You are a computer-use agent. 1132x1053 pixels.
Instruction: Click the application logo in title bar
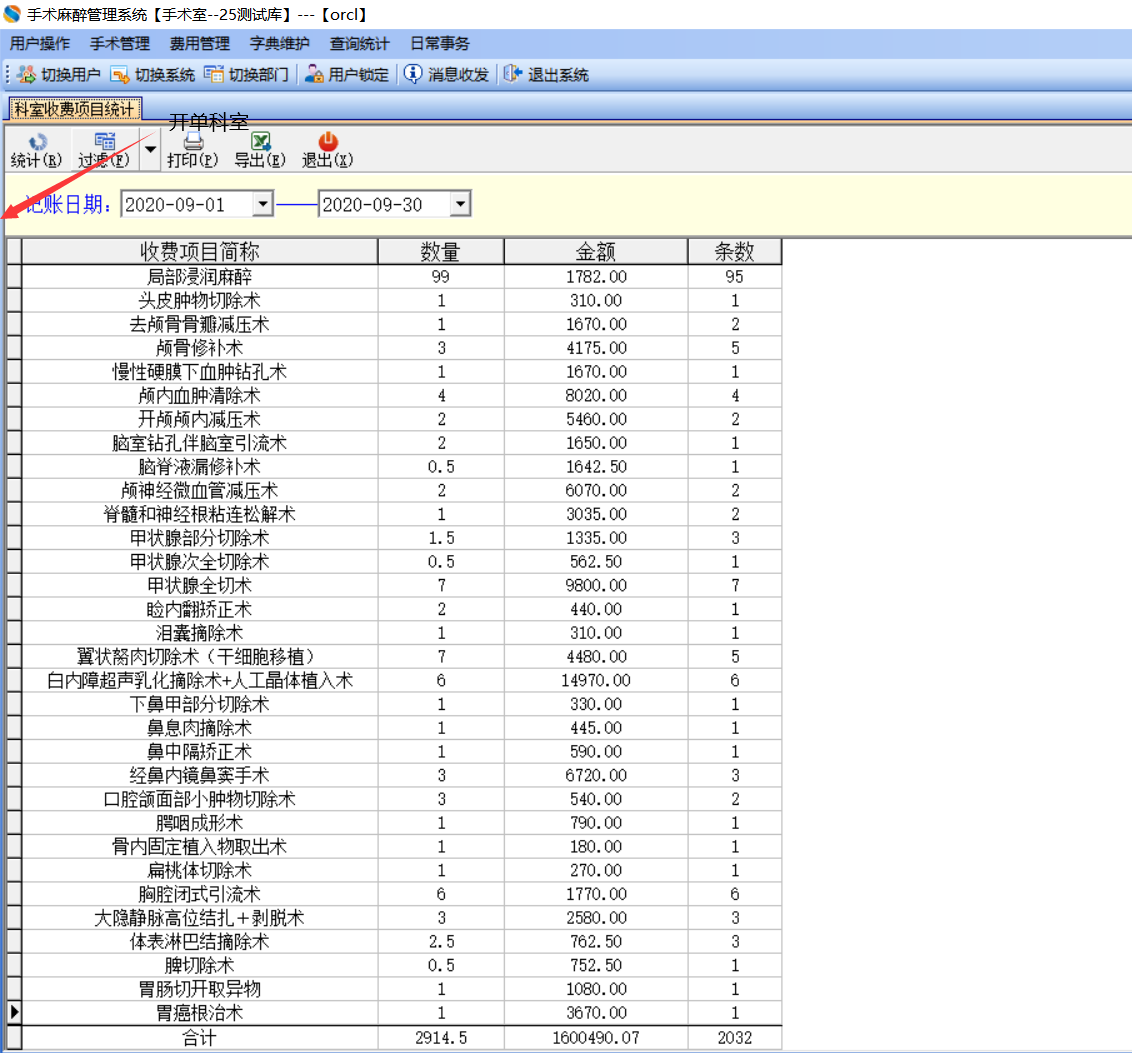(x=12, y=14)
